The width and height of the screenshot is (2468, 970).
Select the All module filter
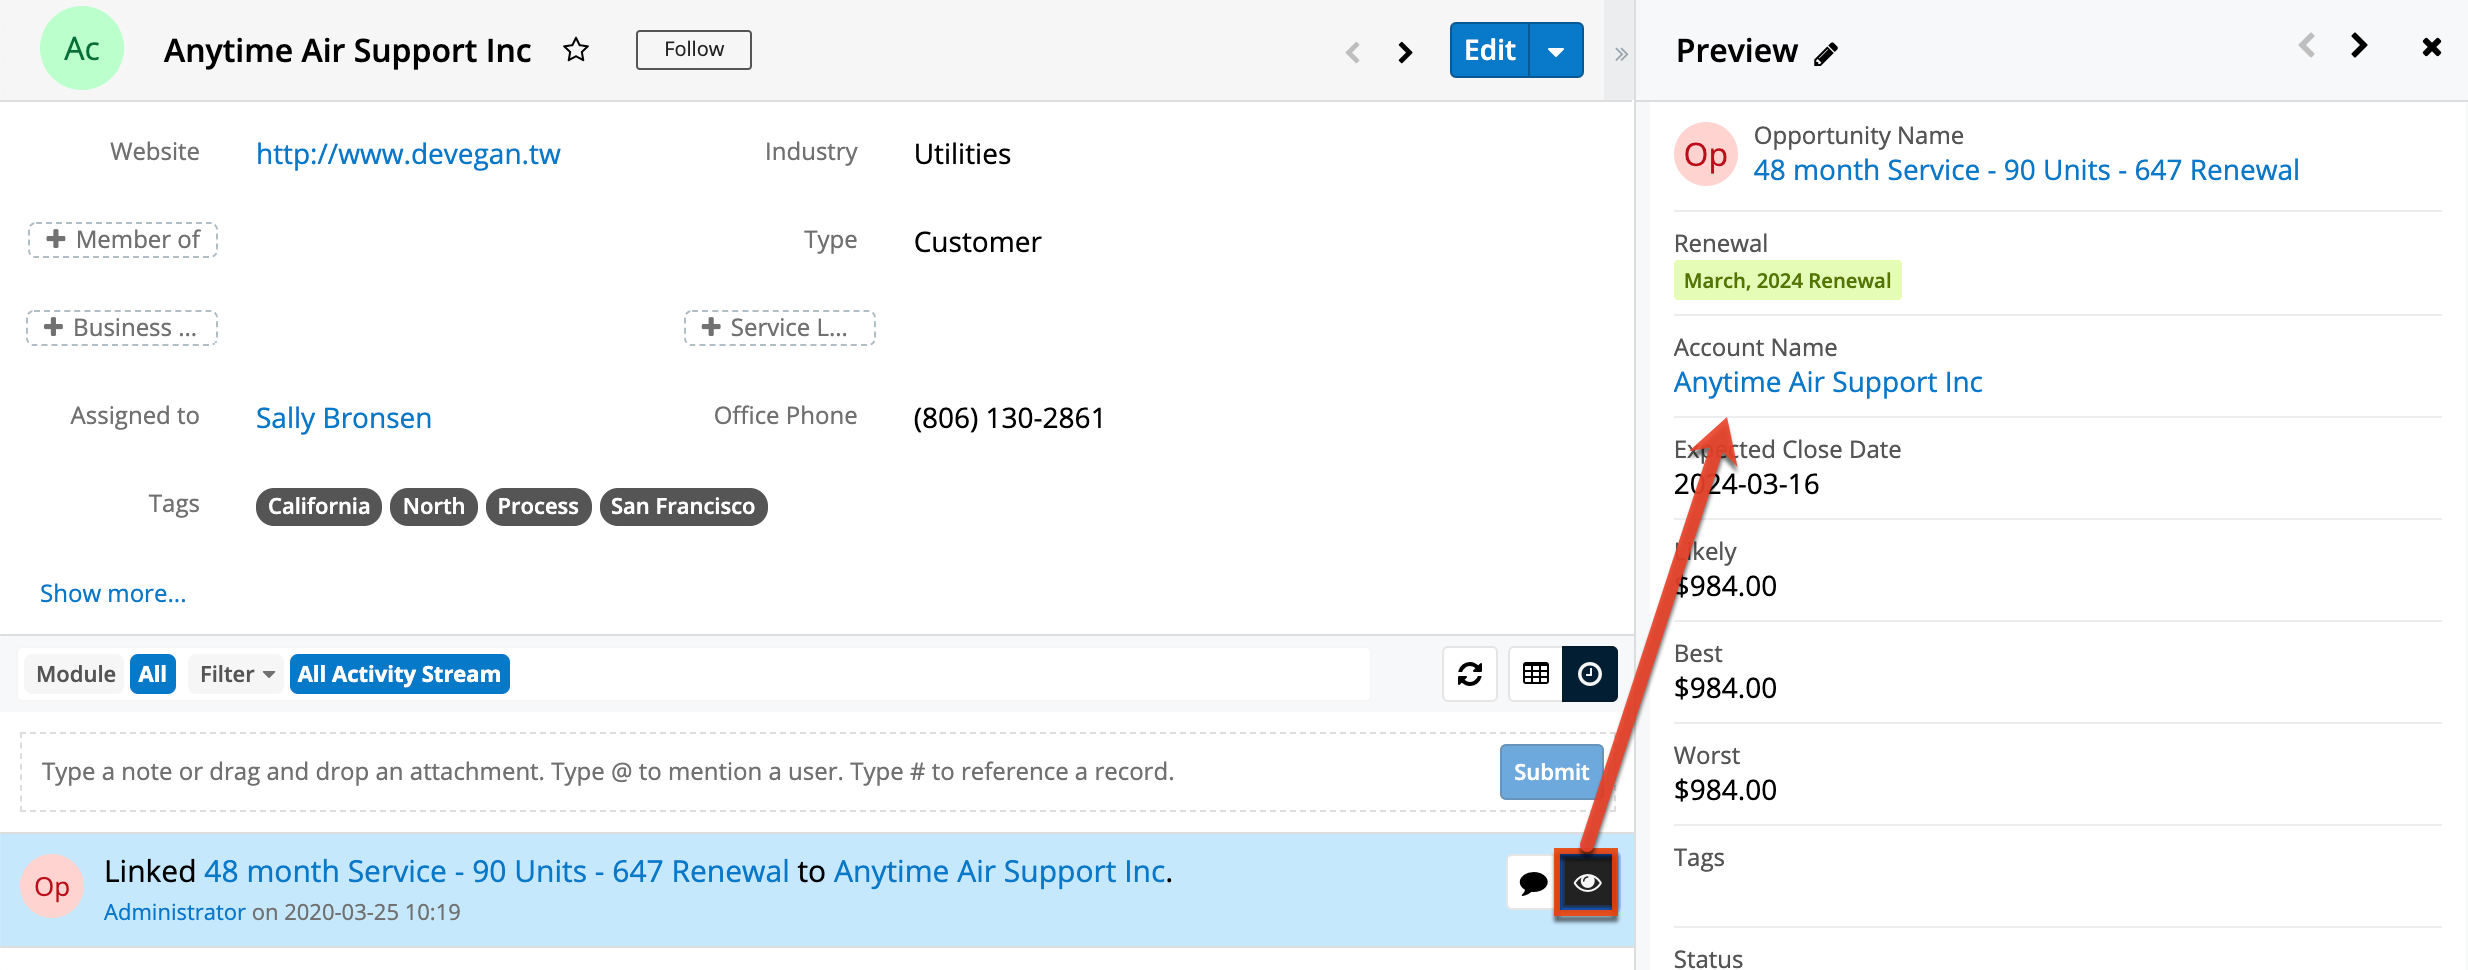tap(153, 674)
